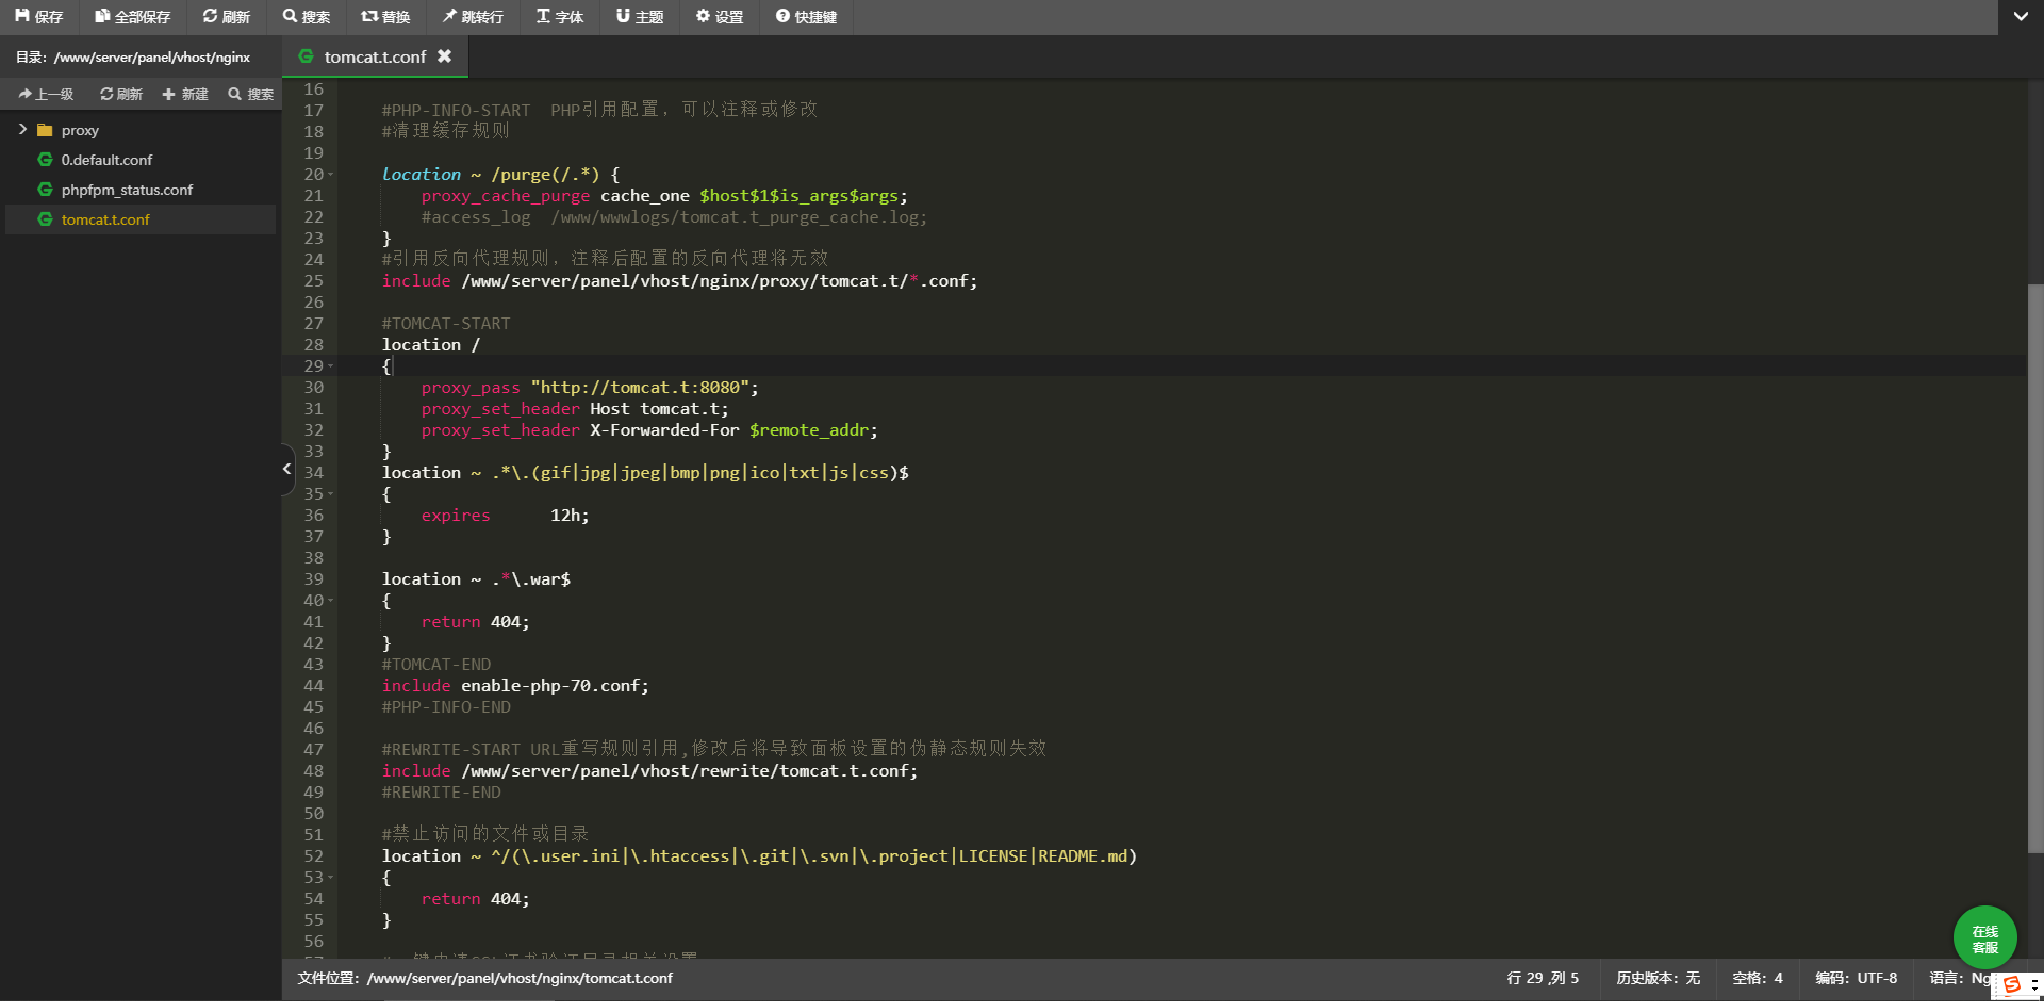The image size is (2044, 1001).
Task: Open 跳转行 go-to-line tool
Action: (x=473, y=16)
